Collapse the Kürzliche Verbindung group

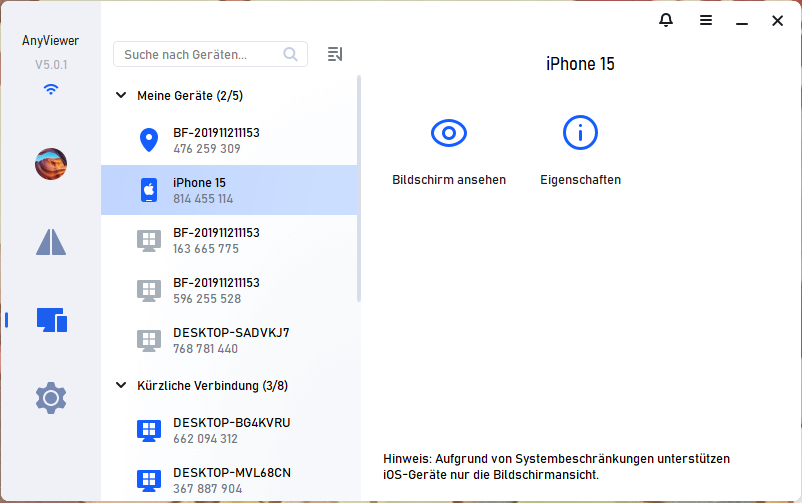121,385
